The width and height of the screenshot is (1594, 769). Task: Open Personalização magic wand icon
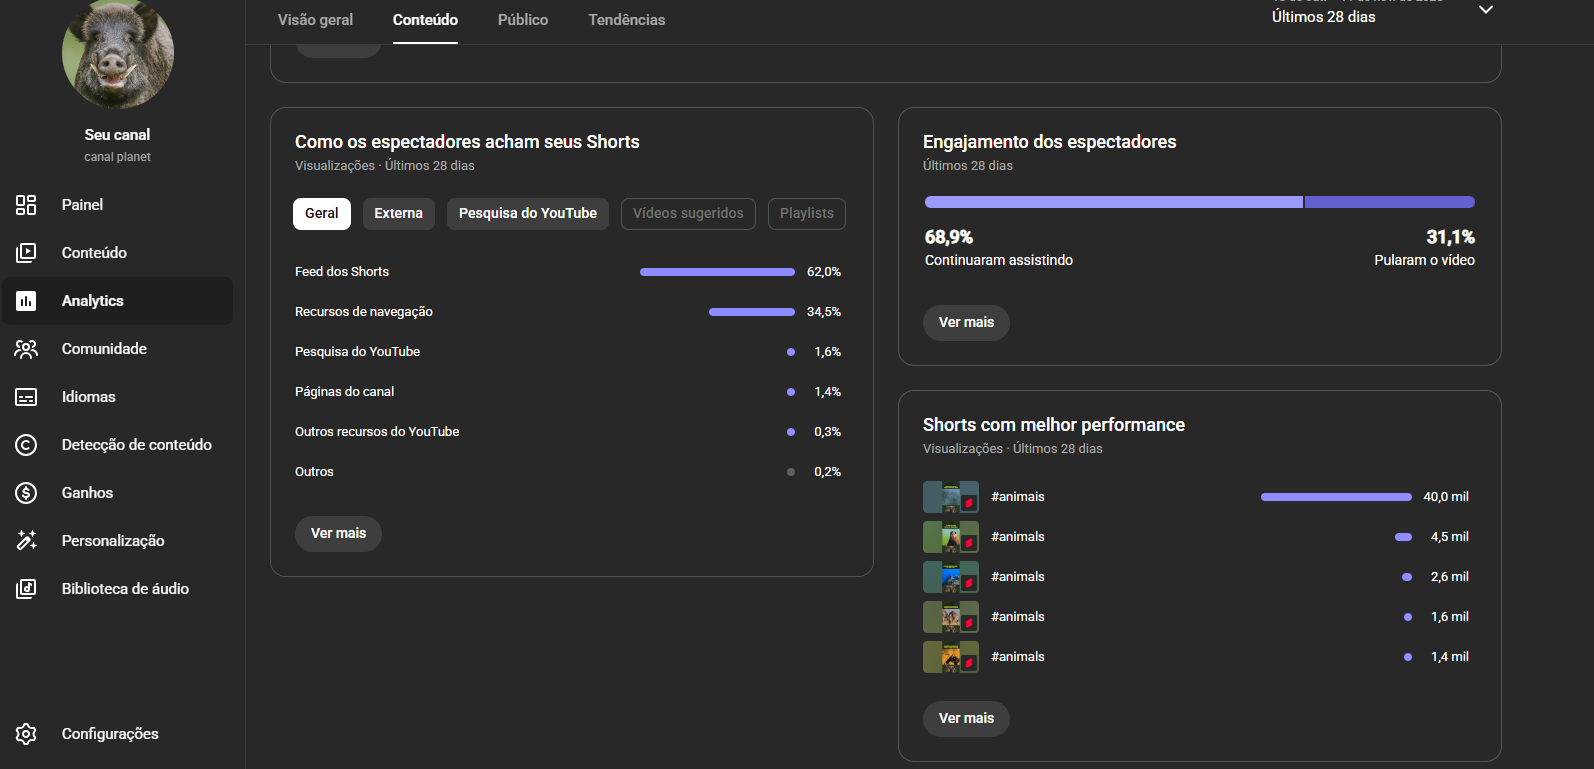[26, 541]
